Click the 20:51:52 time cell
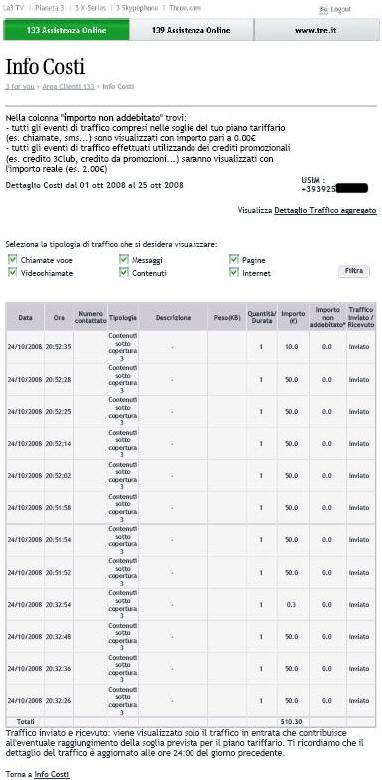 click(59, 573)
